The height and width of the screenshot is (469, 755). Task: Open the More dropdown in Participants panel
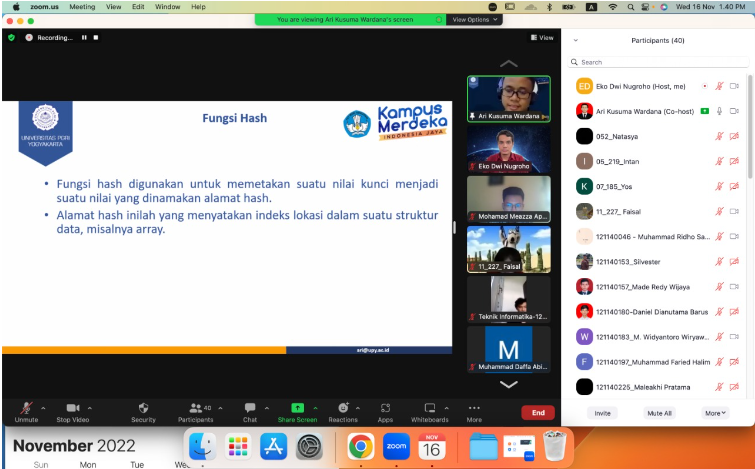(715, 412)
